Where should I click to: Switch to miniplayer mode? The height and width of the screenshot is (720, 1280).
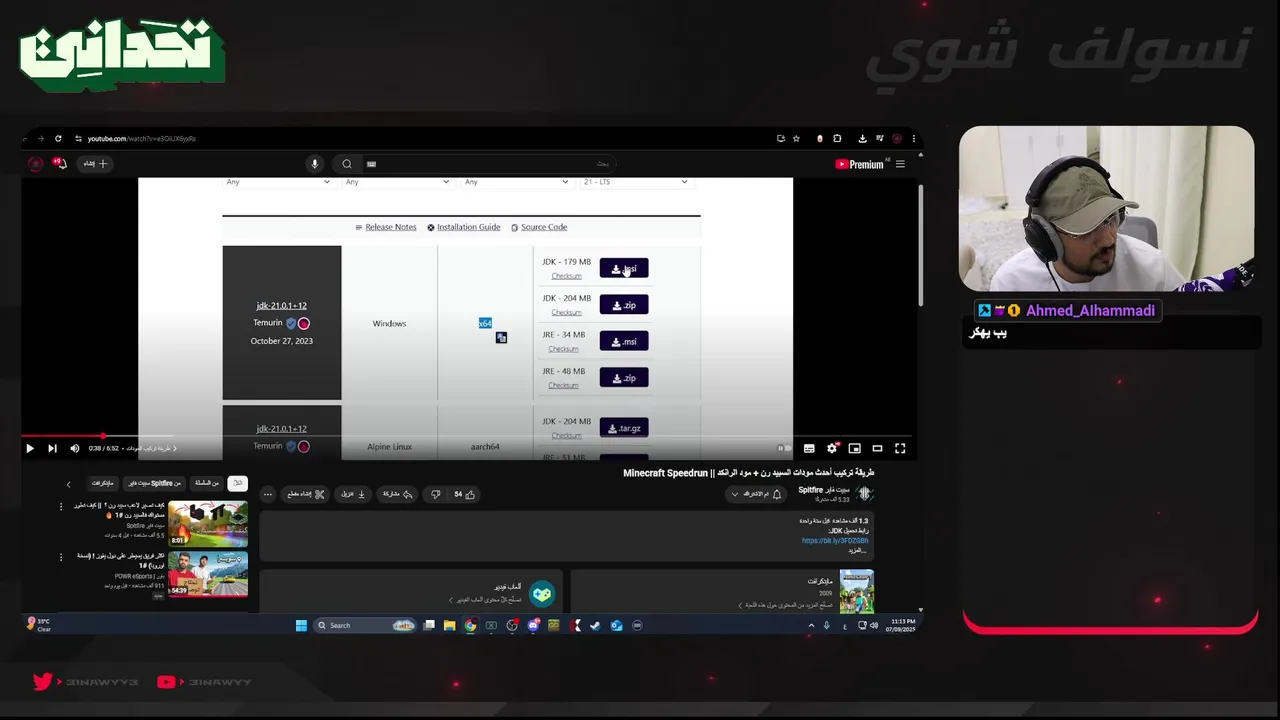click(x=854, y=449)
